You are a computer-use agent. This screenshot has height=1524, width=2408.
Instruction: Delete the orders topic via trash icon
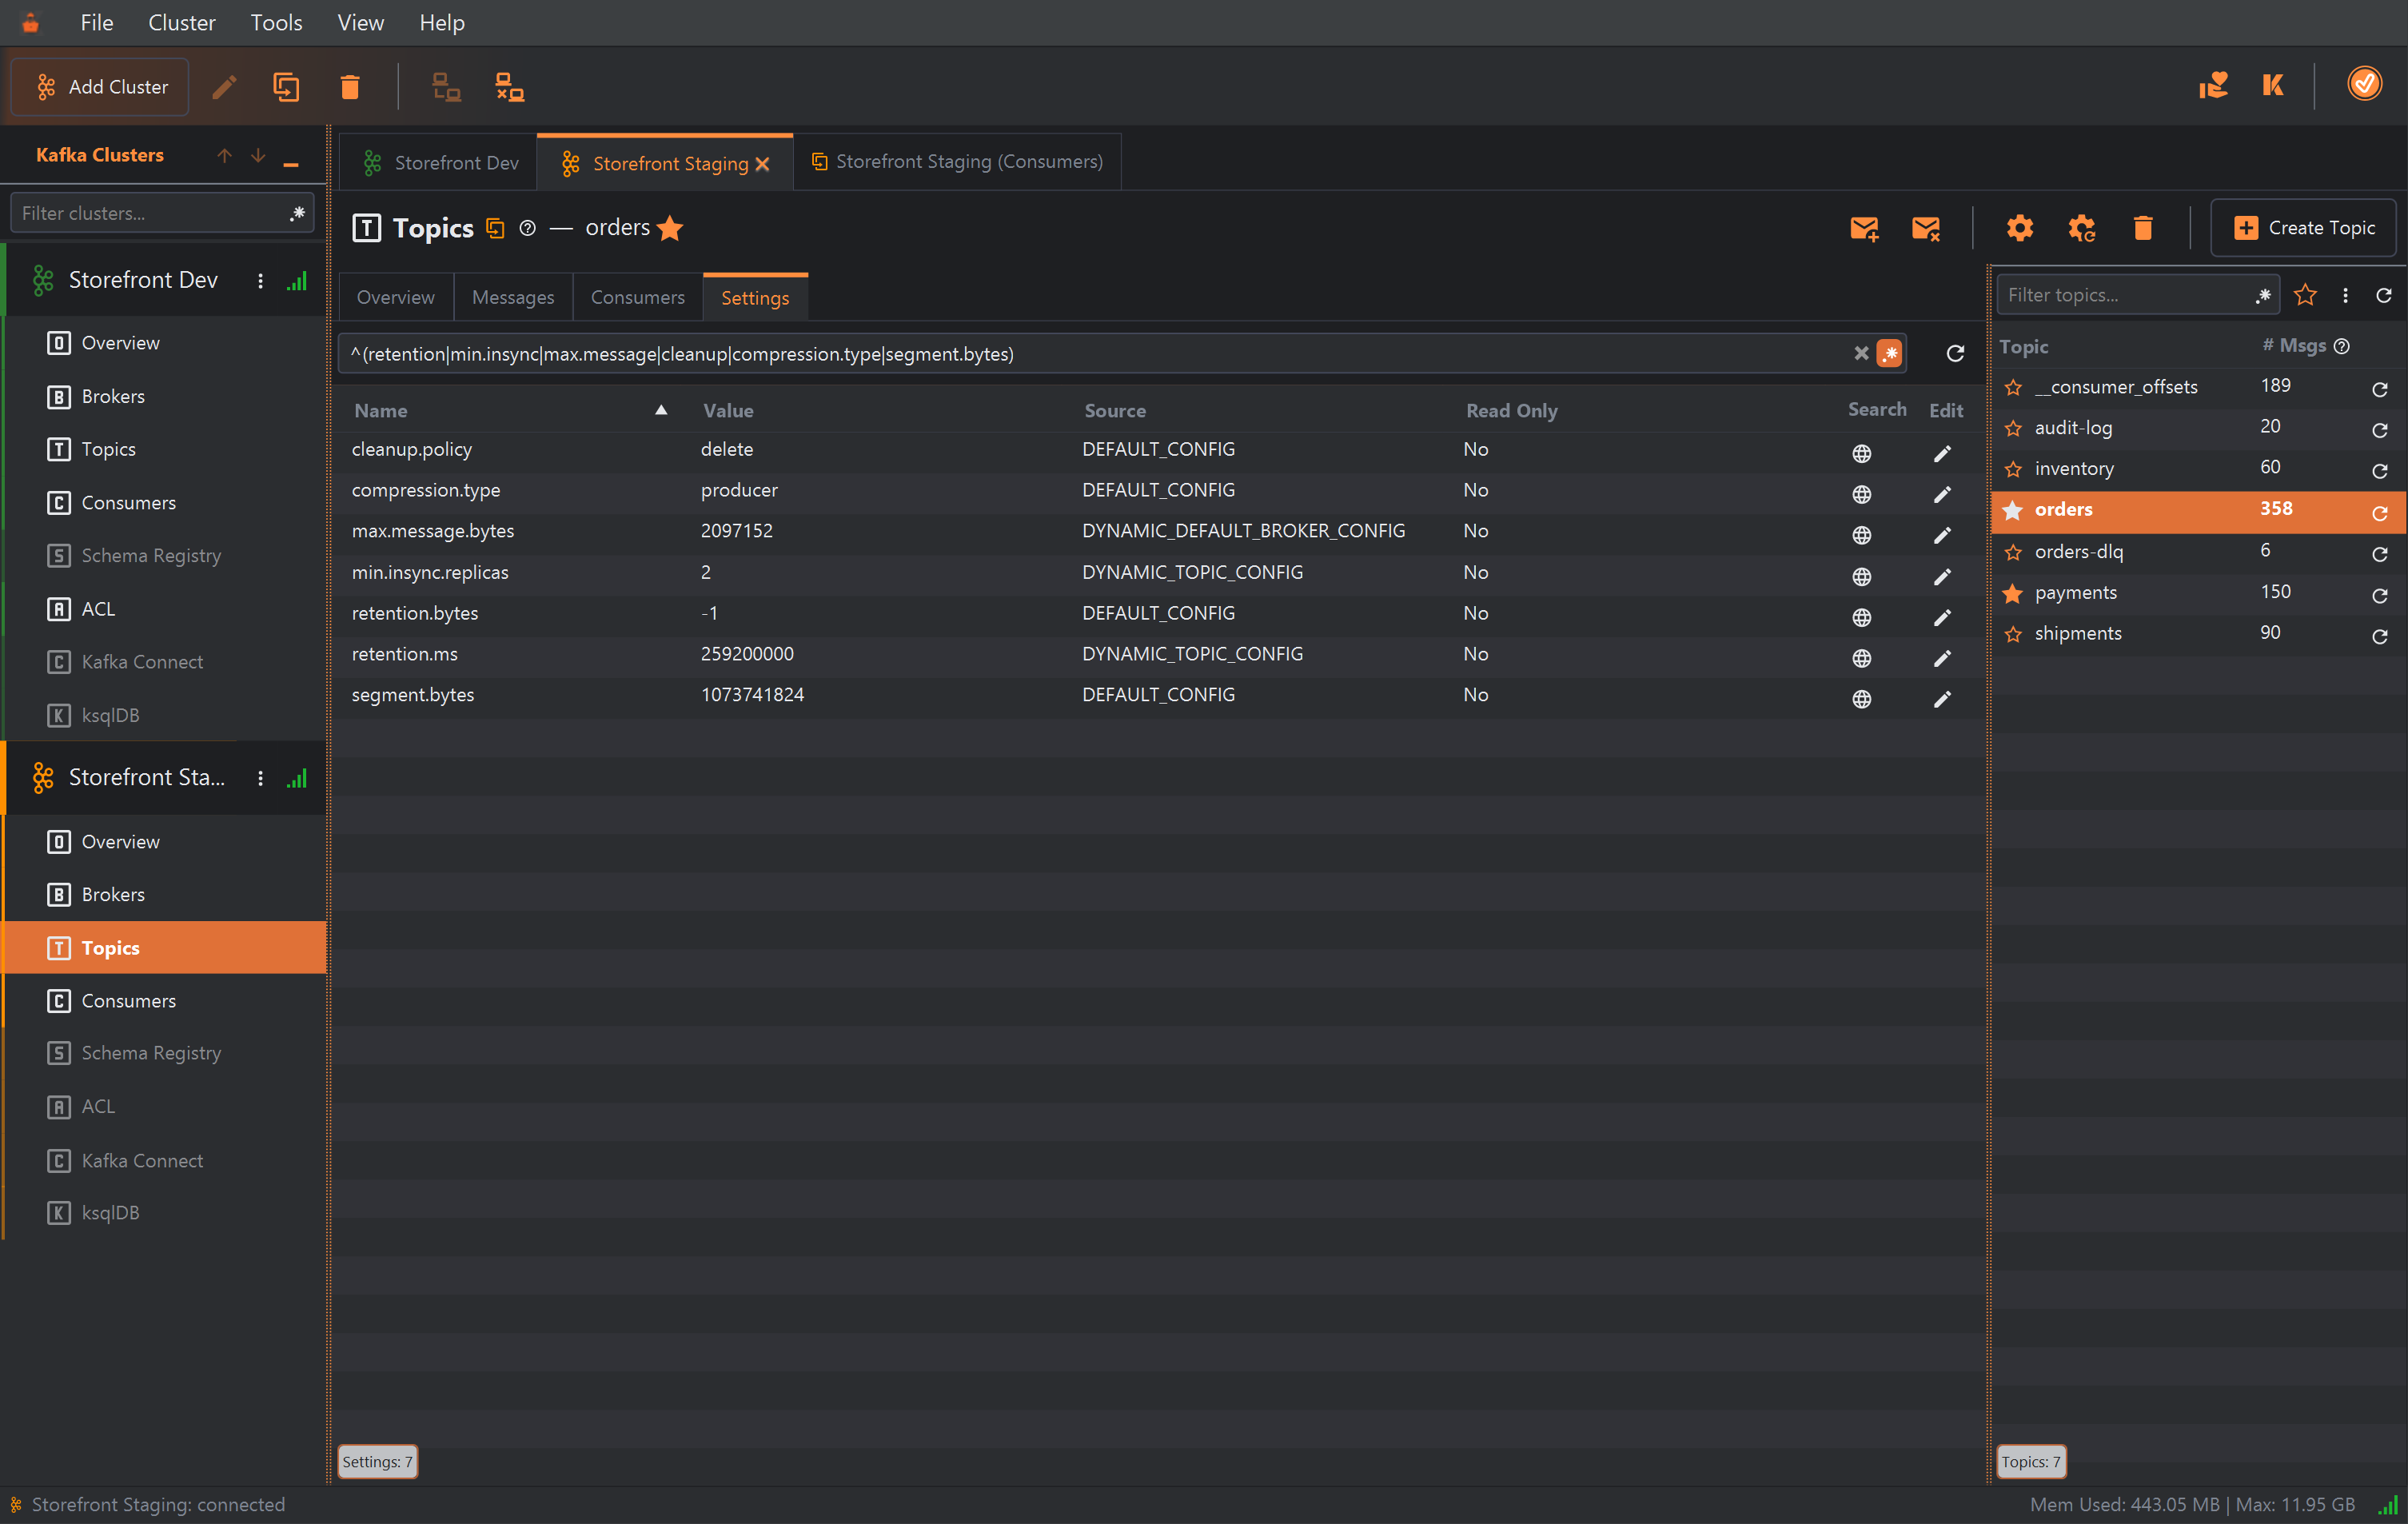pyautogui.click(x=2143, y=229)
